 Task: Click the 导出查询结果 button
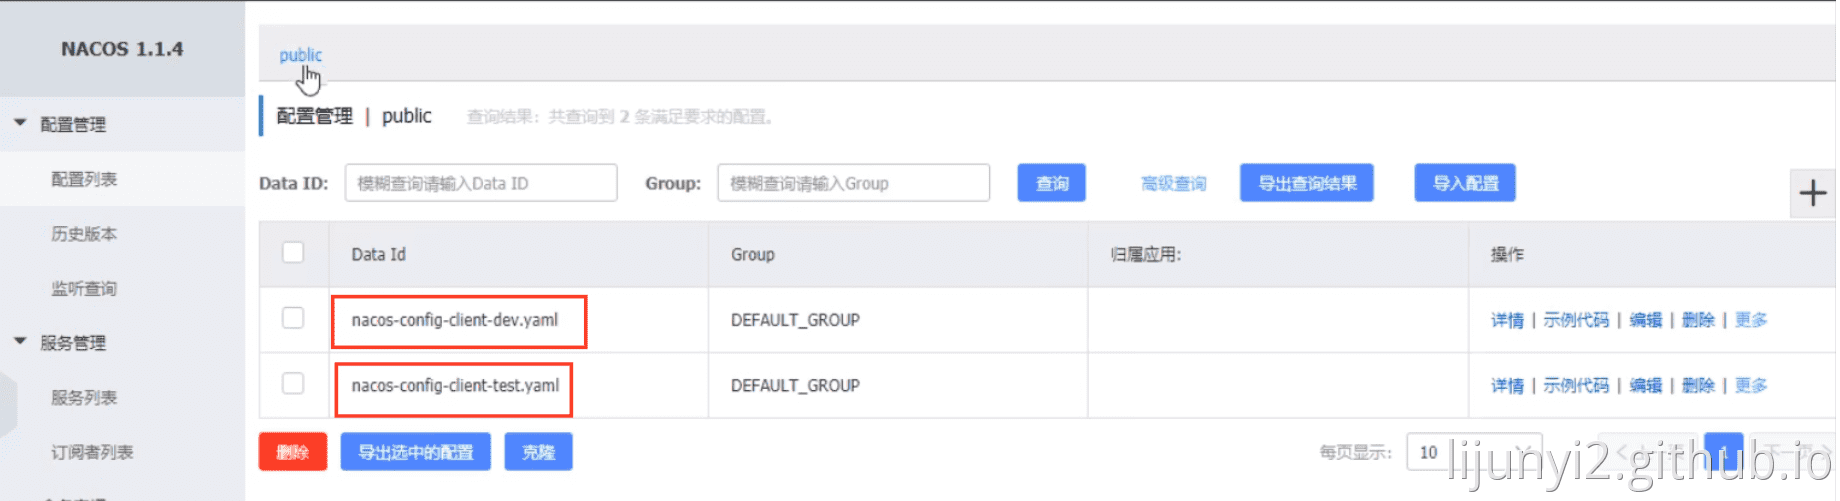[x=1306, y=183]
